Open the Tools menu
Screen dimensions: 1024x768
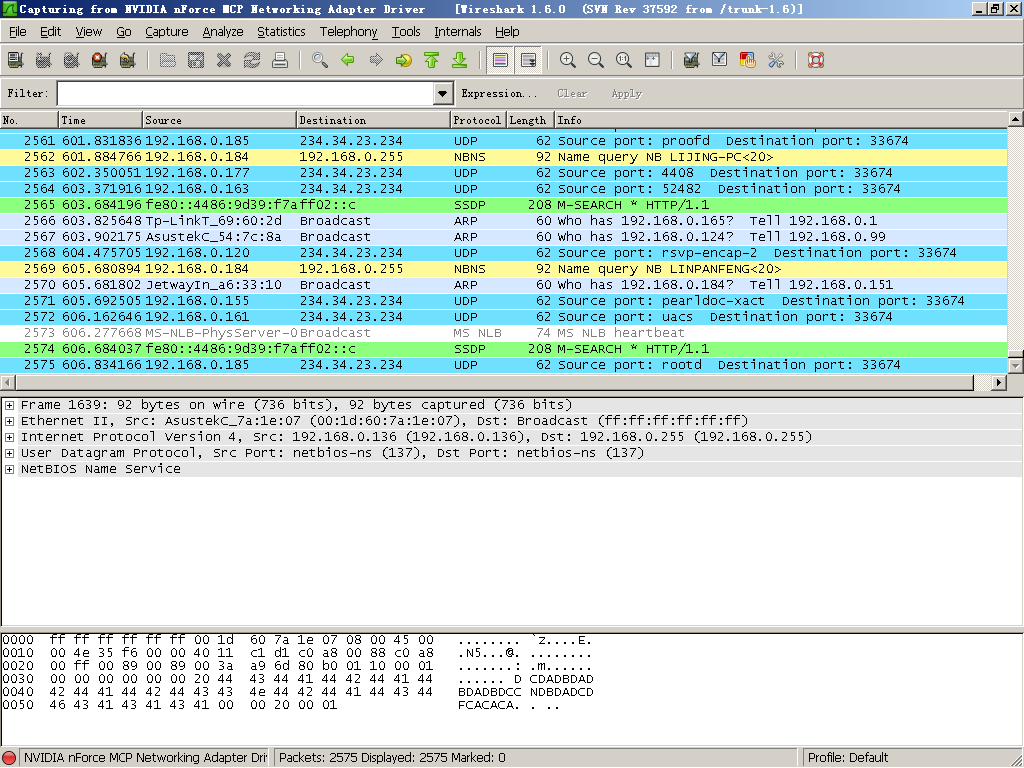pyautogui.click(x=406, y=31)
